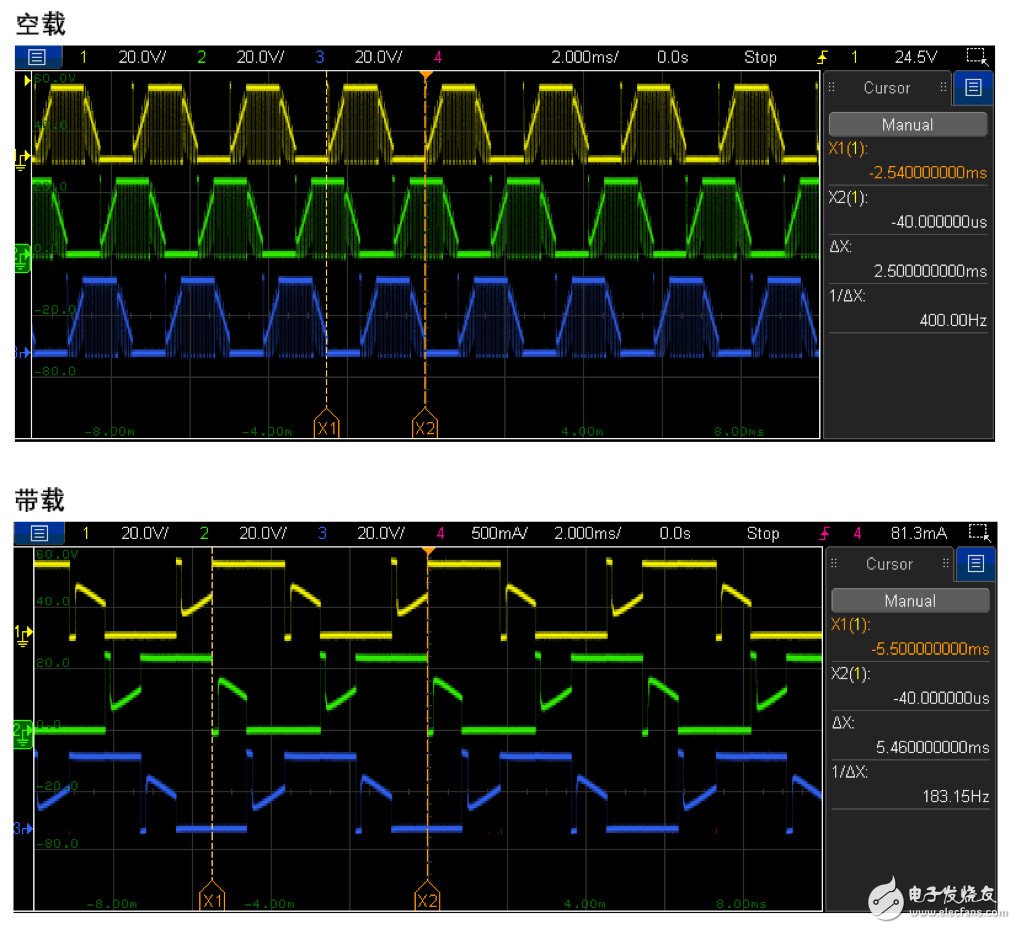Select the X2(1) value in the 带载 Cursor panel
The image size is (1016, 929).
coord(941,698)
